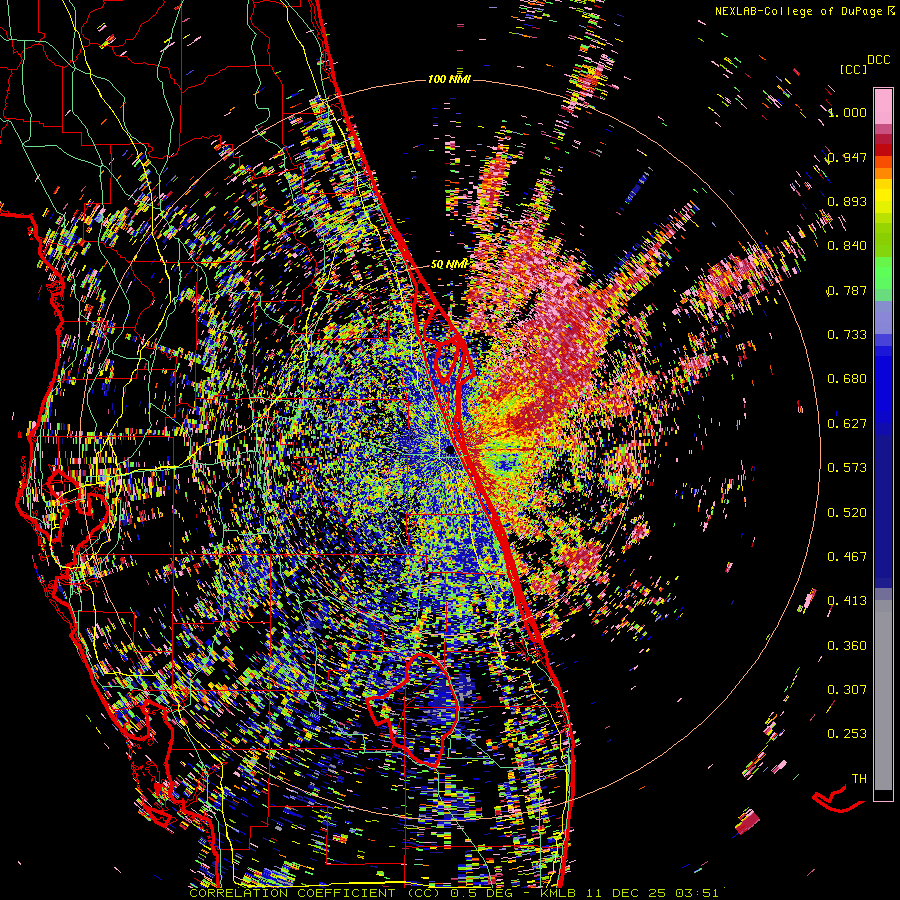900x900 pixels.
Task: Click the 0.360 scale label
Action: [847, 646]
